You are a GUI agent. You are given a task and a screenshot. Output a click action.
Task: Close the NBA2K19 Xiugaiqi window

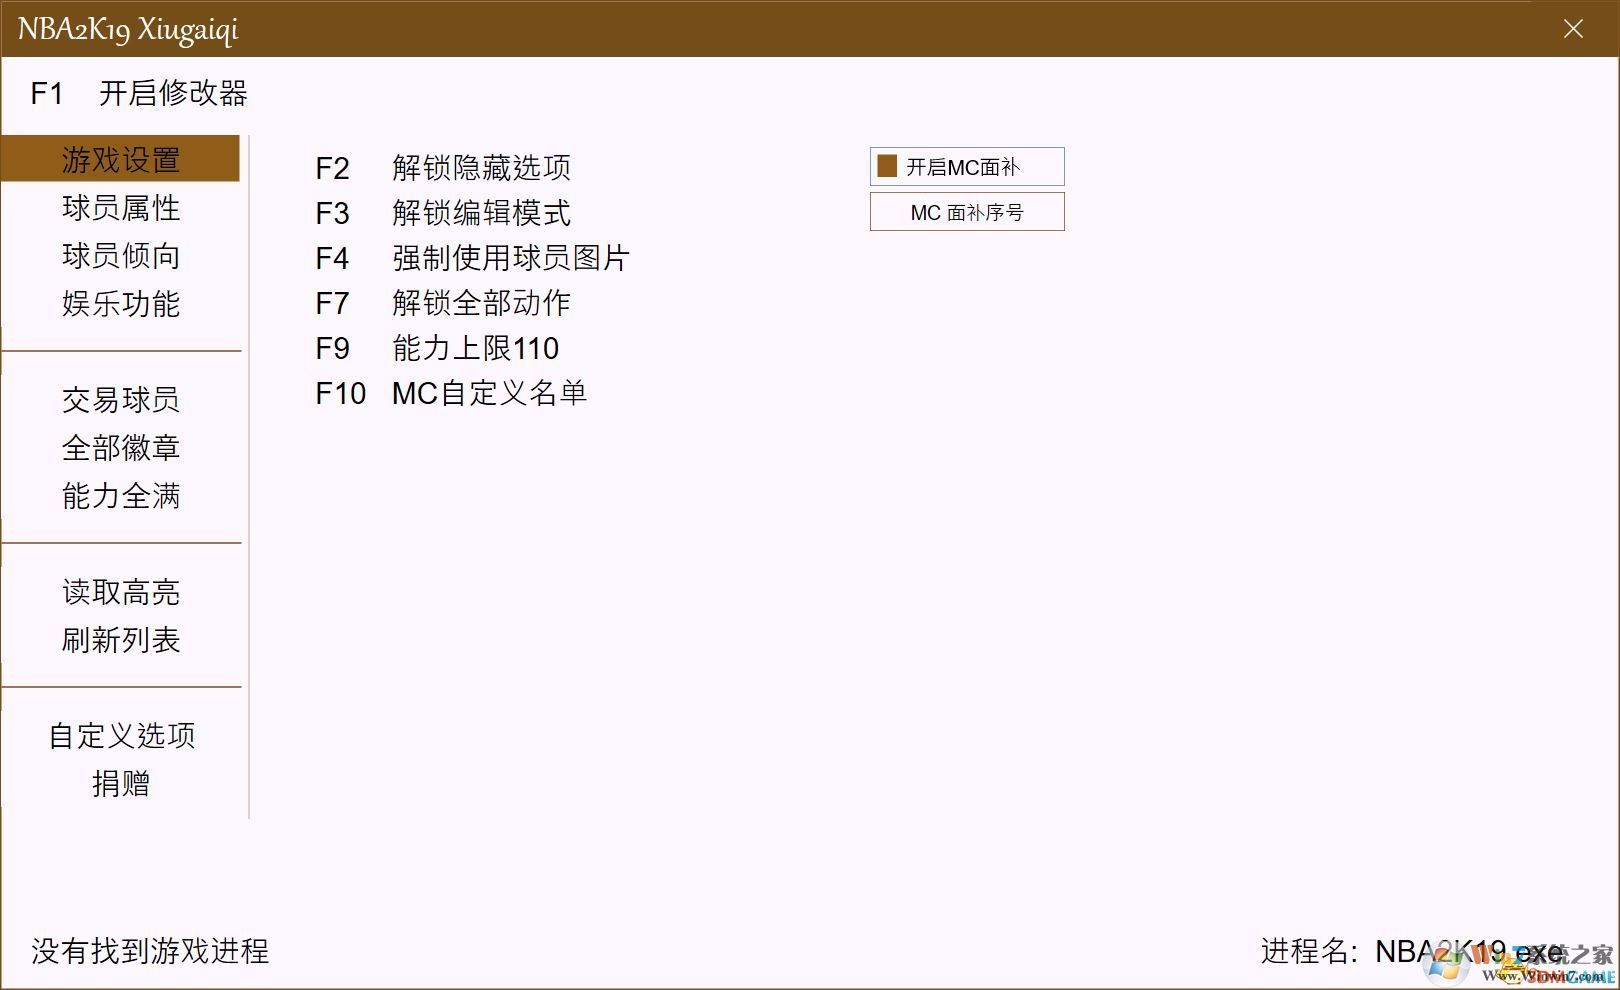click(x=1573, y=29)
